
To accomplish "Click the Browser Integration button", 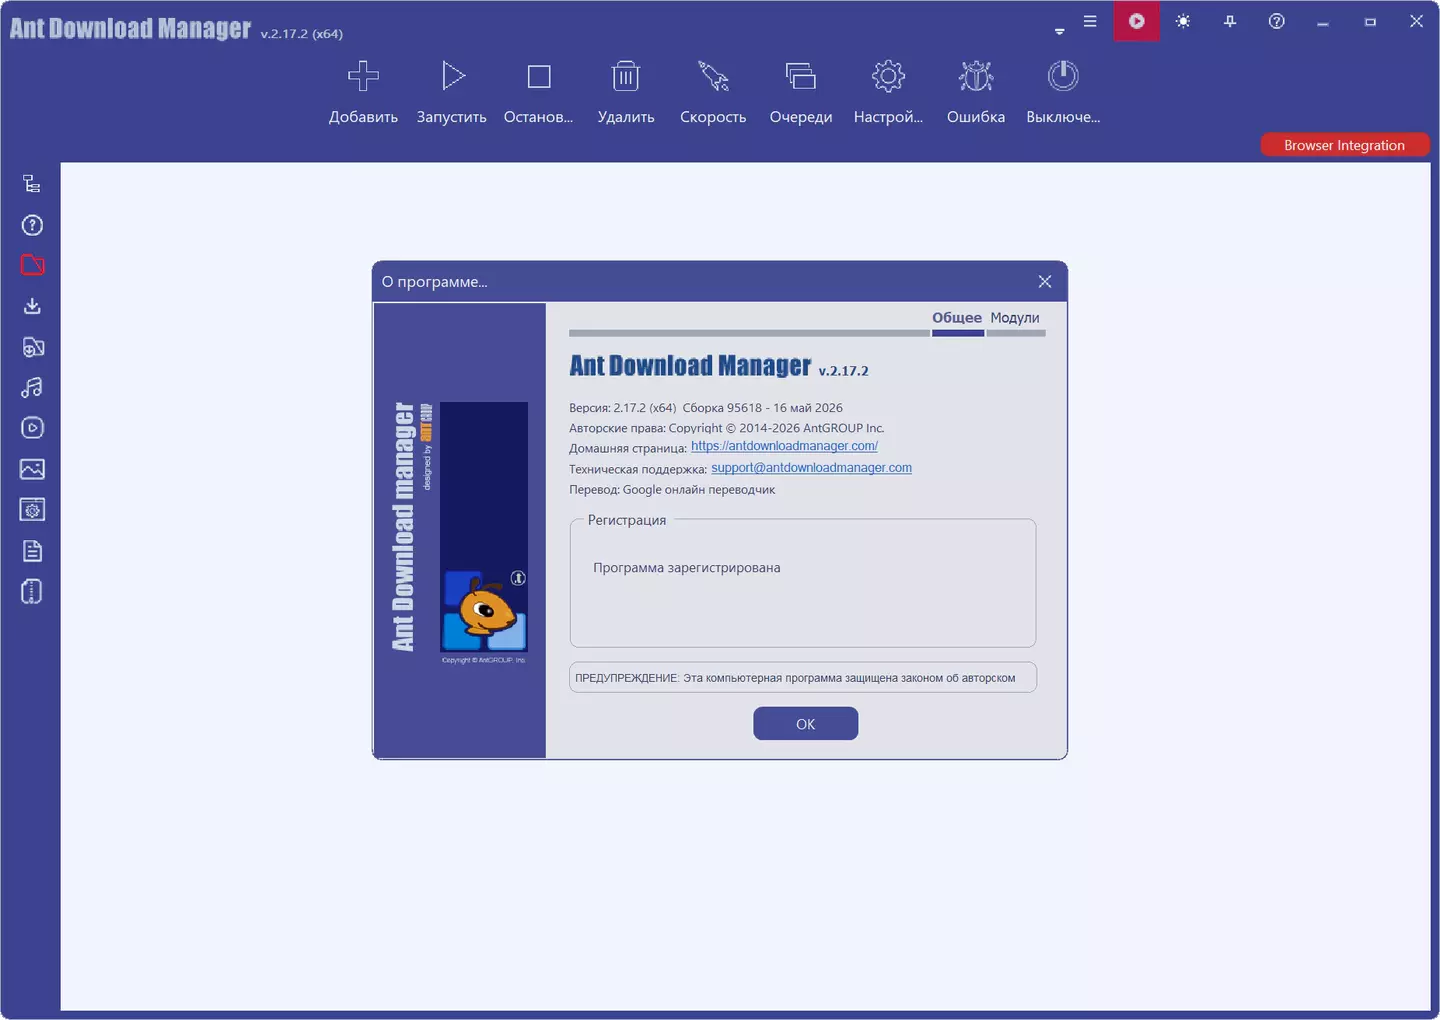I will click(x=1345, y=145).
